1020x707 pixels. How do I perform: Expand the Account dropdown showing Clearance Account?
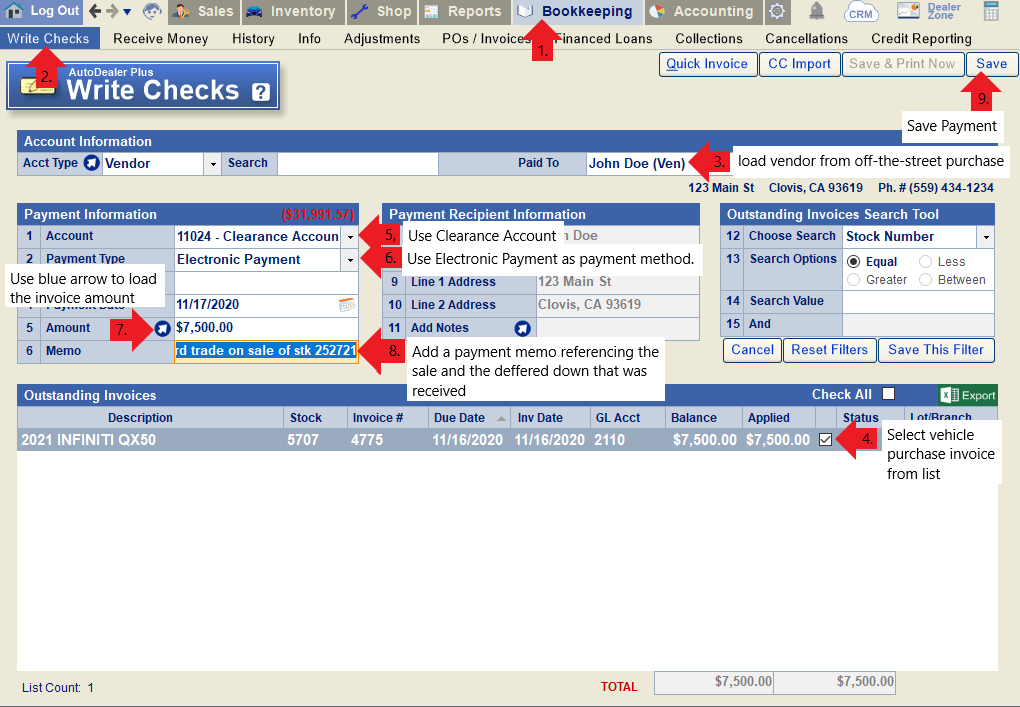click(350, 237)
